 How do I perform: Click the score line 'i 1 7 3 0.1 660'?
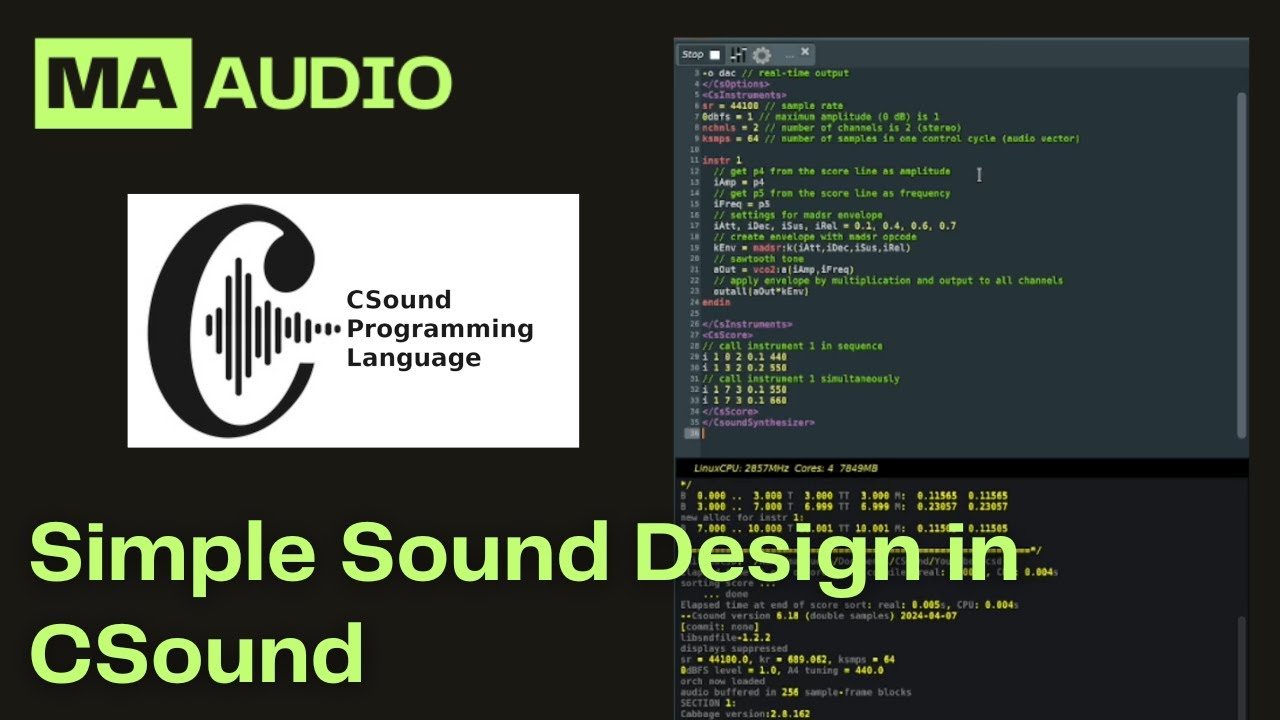(x=744, y=401)
